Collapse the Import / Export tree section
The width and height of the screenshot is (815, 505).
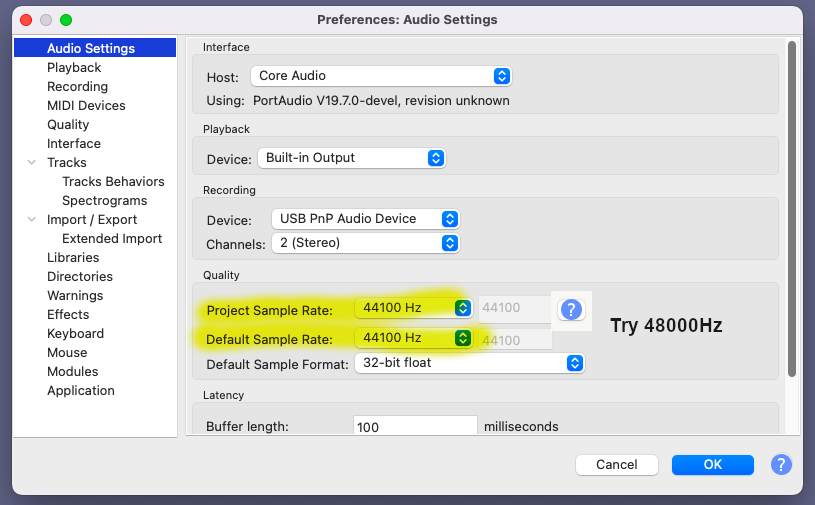[x=32, y=220]
